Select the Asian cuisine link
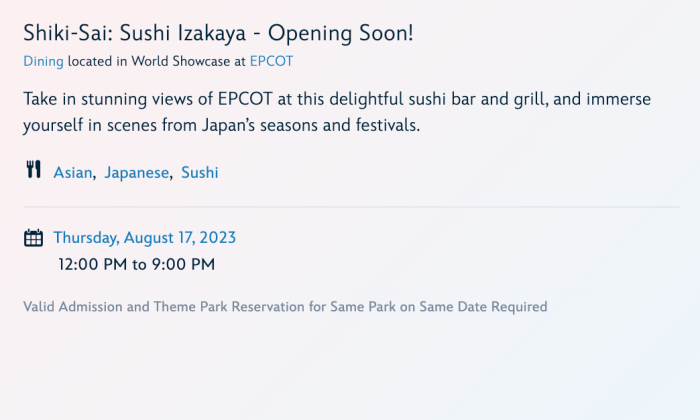Viewport: 700px width, 420px height. (x=73, y=173)
